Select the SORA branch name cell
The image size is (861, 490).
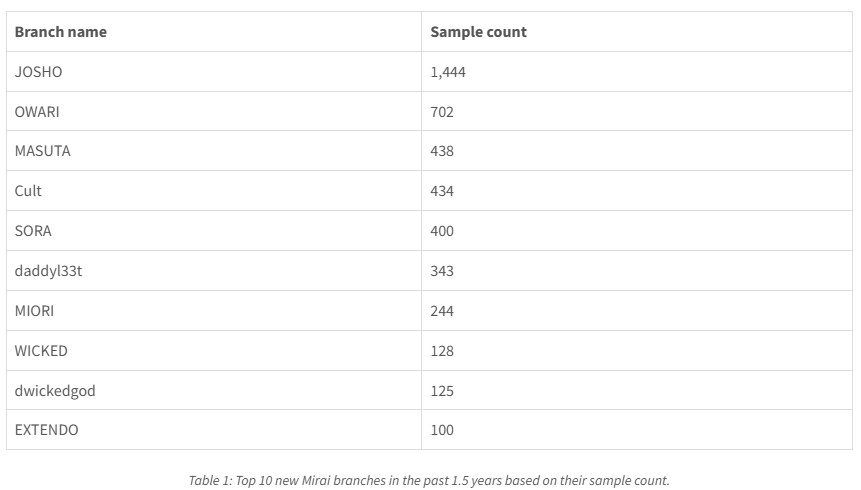click(33, 231)
